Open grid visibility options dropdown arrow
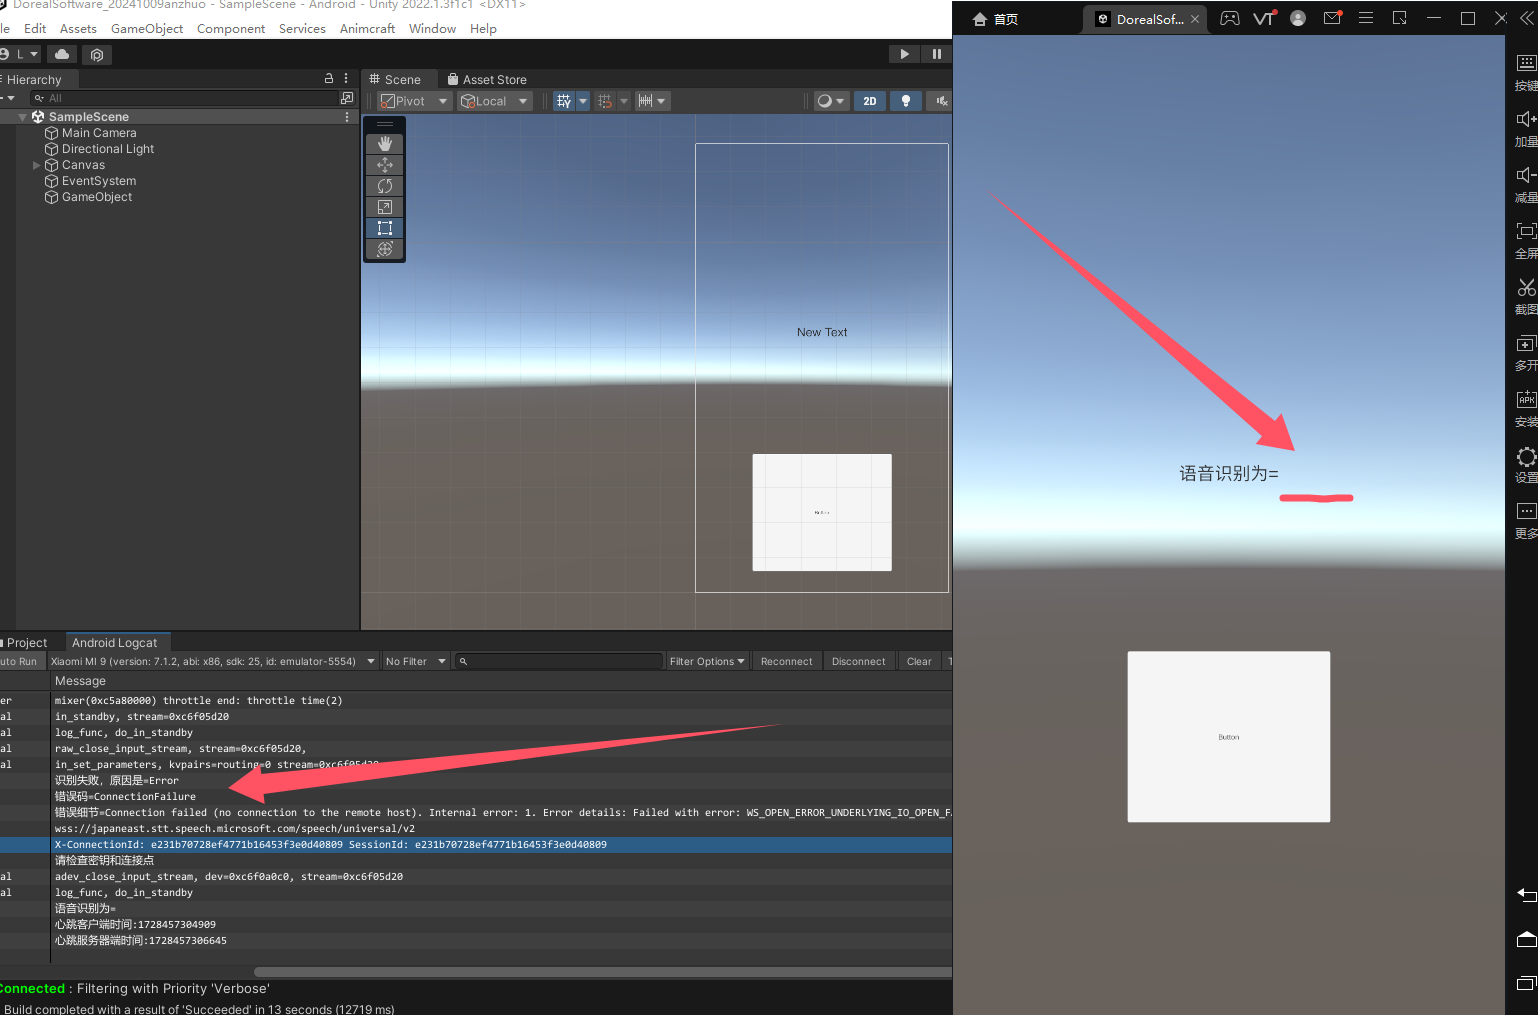The height and width of the screenshot is (1015, 1538). point(583,101)
